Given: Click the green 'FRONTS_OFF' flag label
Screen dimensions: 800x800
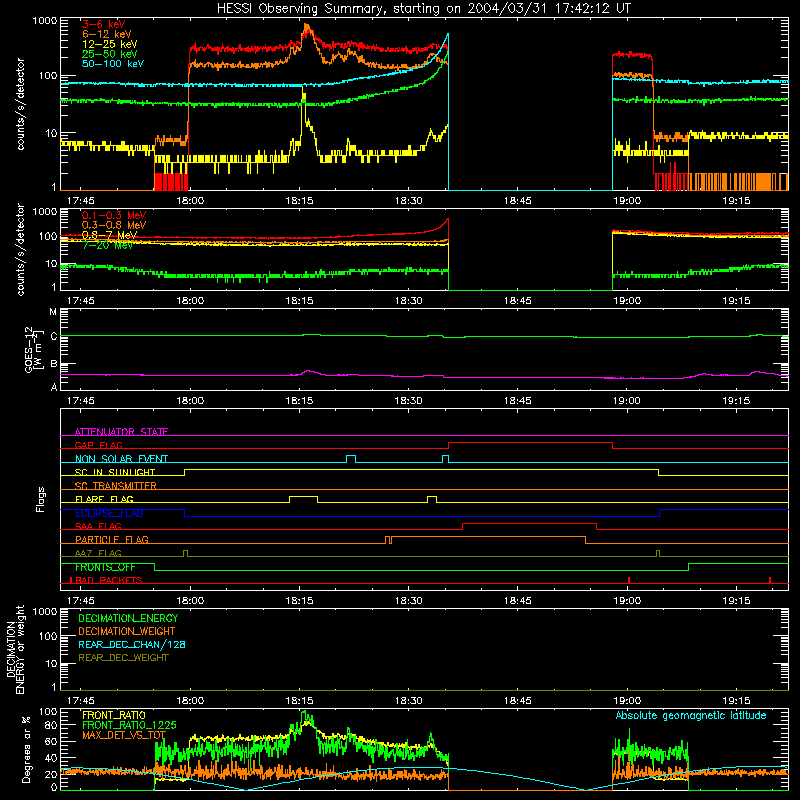Looking at the screenshot, I should (x=105, y=567).
